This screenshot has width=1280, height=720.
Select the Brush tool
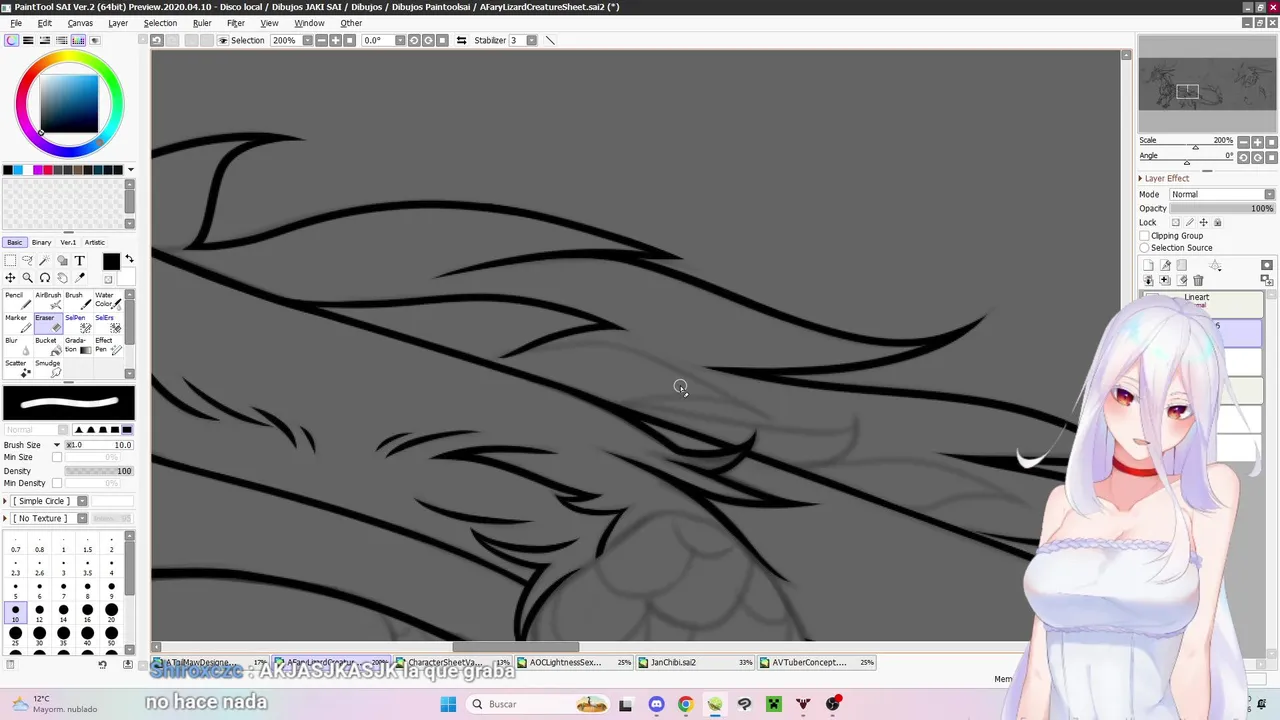click(x=77, y=300)
